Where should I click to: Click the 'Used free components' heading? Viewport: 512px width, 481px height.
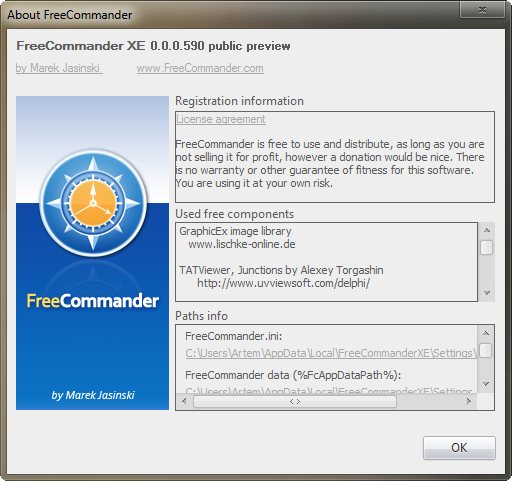pos(235,214)
